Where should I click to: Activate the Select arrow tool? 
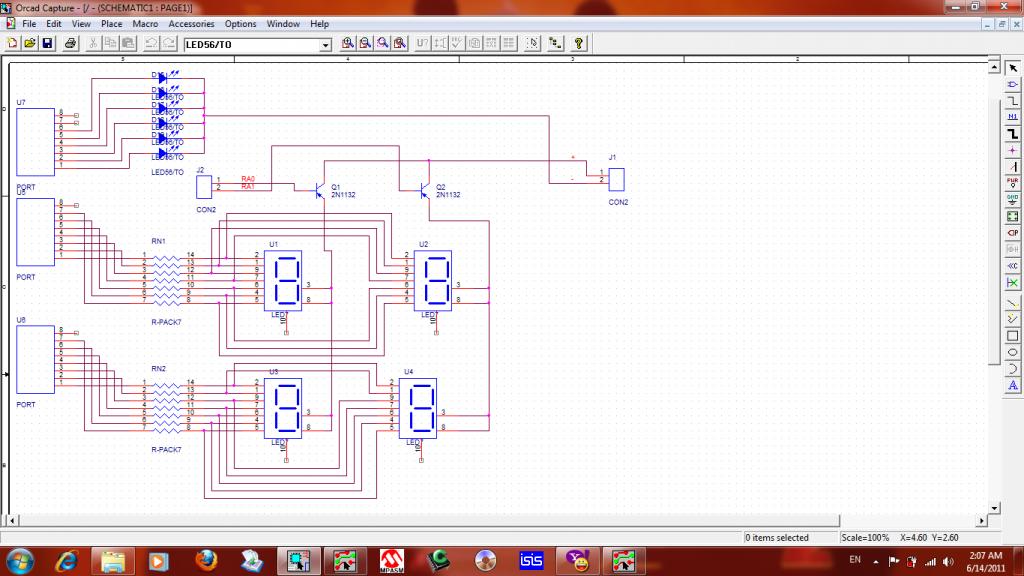1012,67
